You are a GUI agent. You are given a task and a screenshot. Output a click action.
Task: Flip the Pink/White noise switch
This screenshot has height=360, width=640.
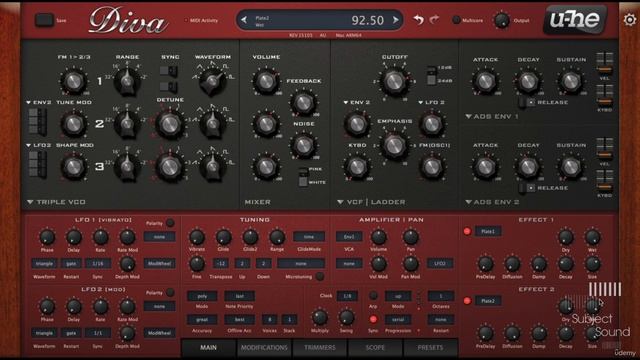coord(303,176)
